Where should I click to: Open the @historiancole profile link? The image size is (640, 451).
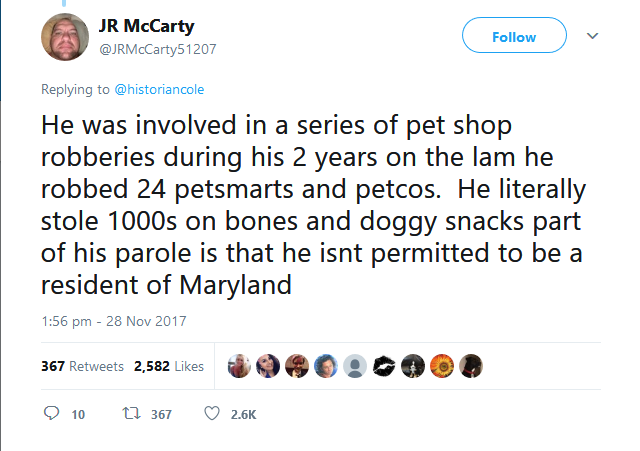[x=158, y=90]
